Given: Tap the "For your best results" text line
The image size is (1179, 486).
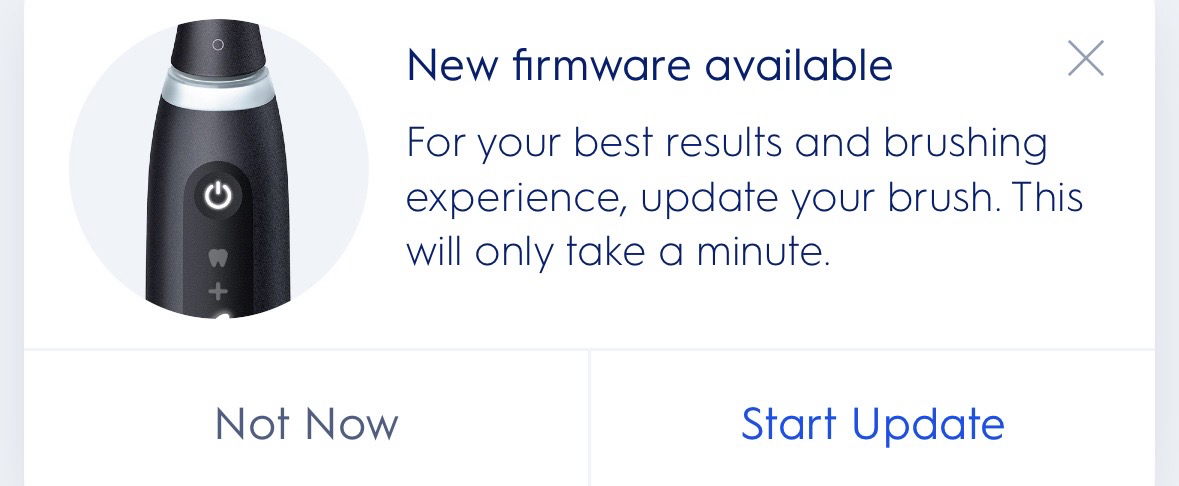Looking at the screenshot, I should [x=726, y=144].
